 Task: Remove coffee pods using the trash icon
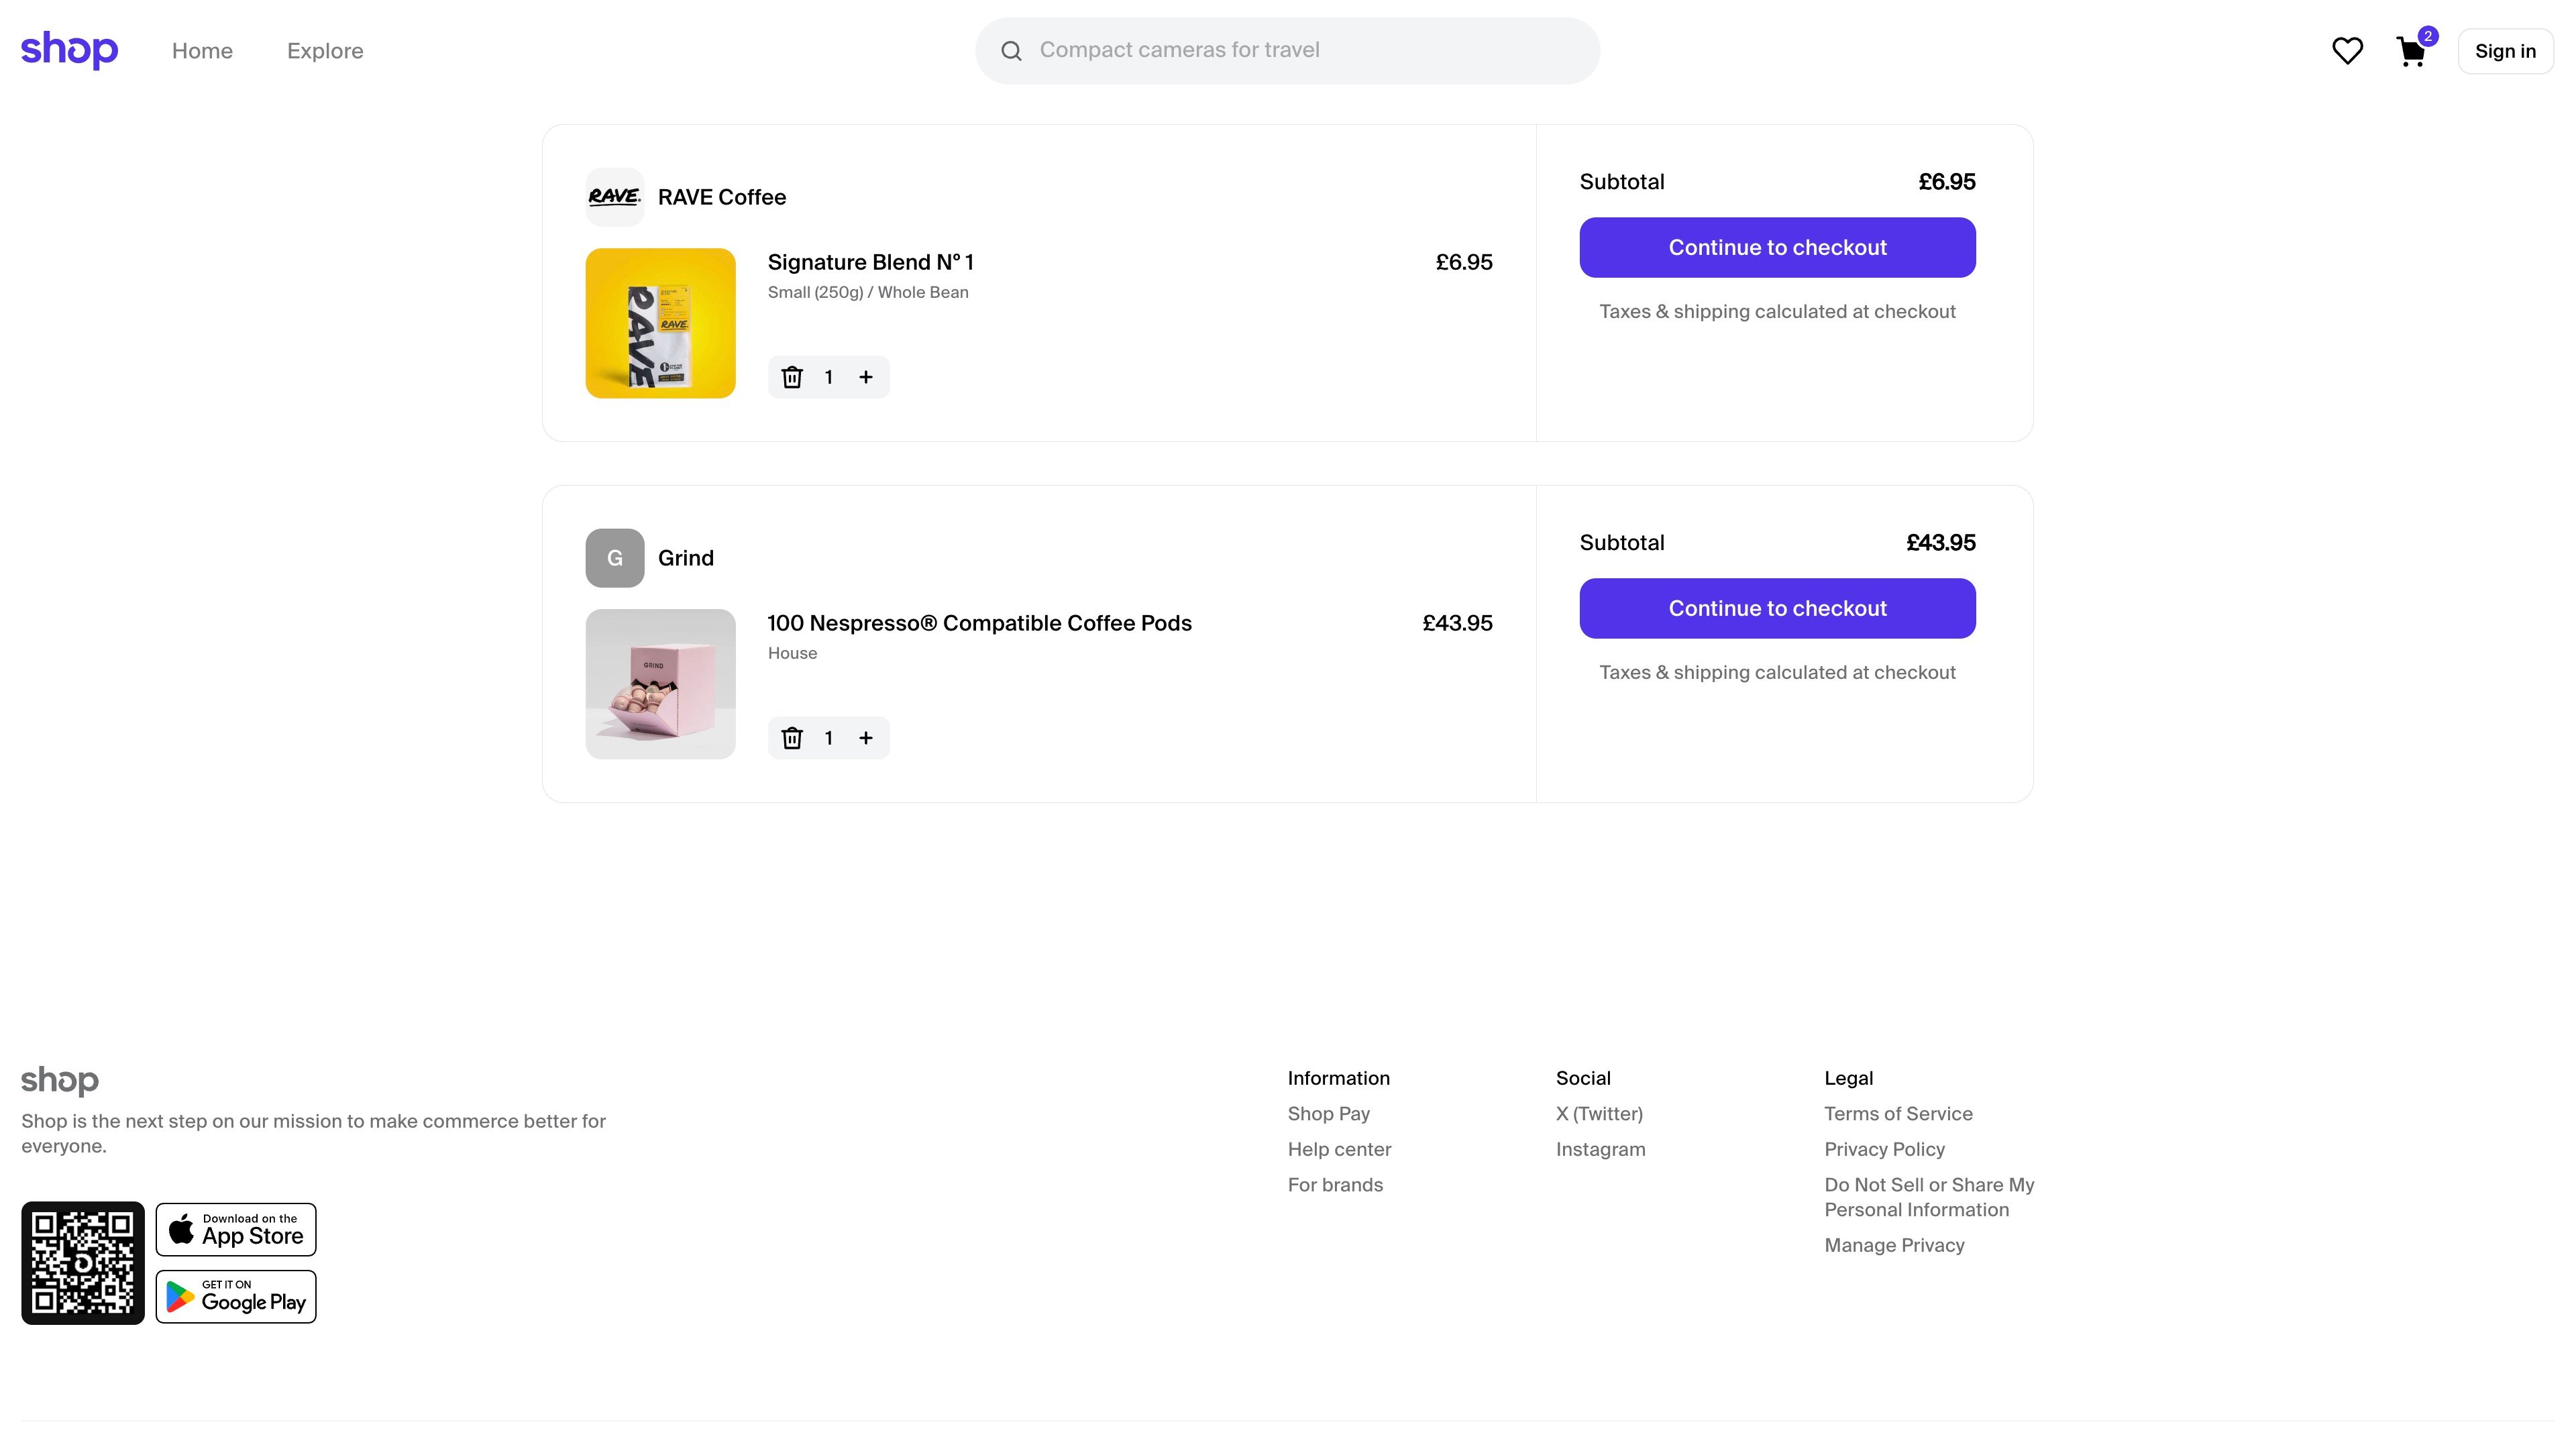click(x=792, y=737)
